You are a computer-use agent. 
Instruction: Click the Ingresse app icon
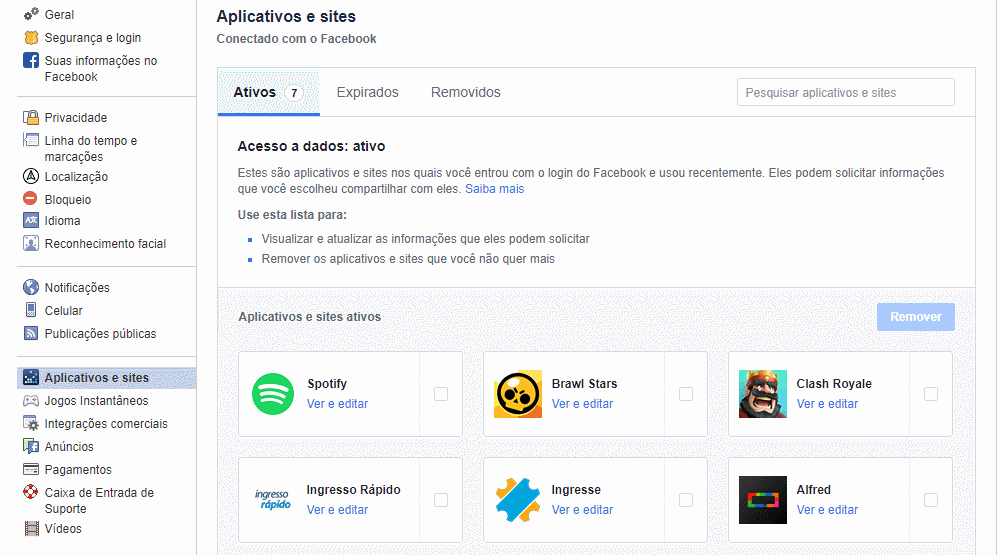click(518, 500)
